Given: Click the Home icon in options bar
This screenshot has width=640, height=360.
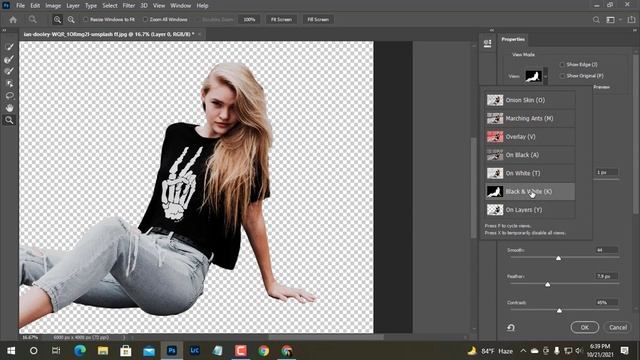Looking at the screenshot, I should [13, 20].
